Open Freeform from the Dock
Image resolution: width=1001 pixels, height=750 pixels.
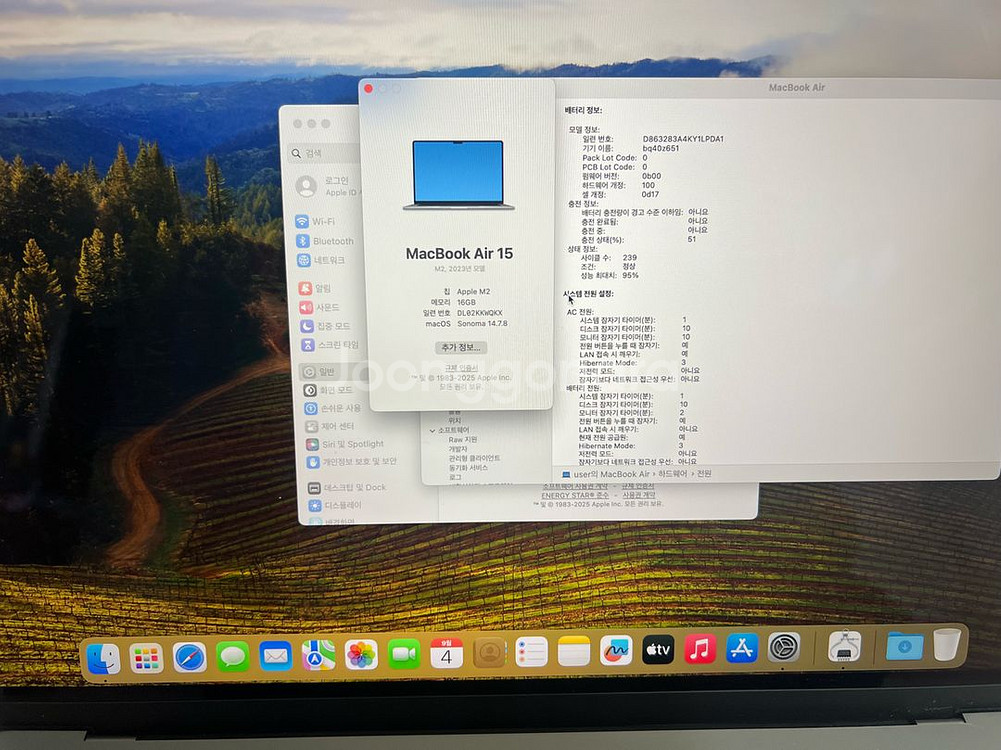(615, 650)
